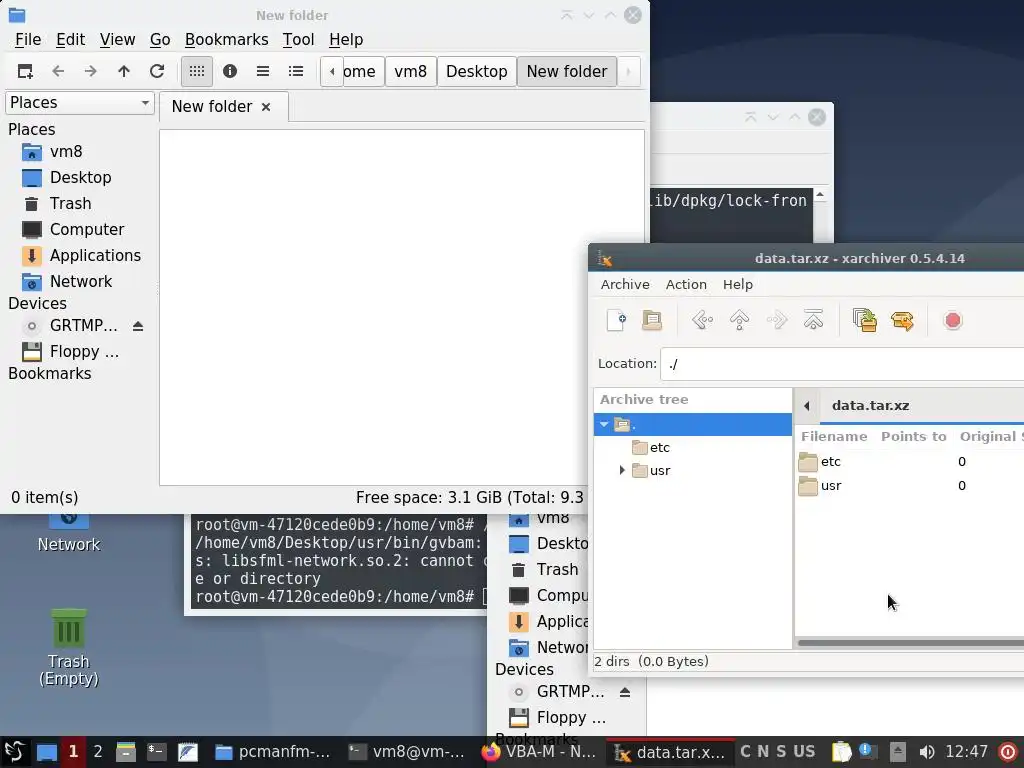1024x768 pixels.
Task: Open xarchiver Archive menu
Action: coord(625,285)
